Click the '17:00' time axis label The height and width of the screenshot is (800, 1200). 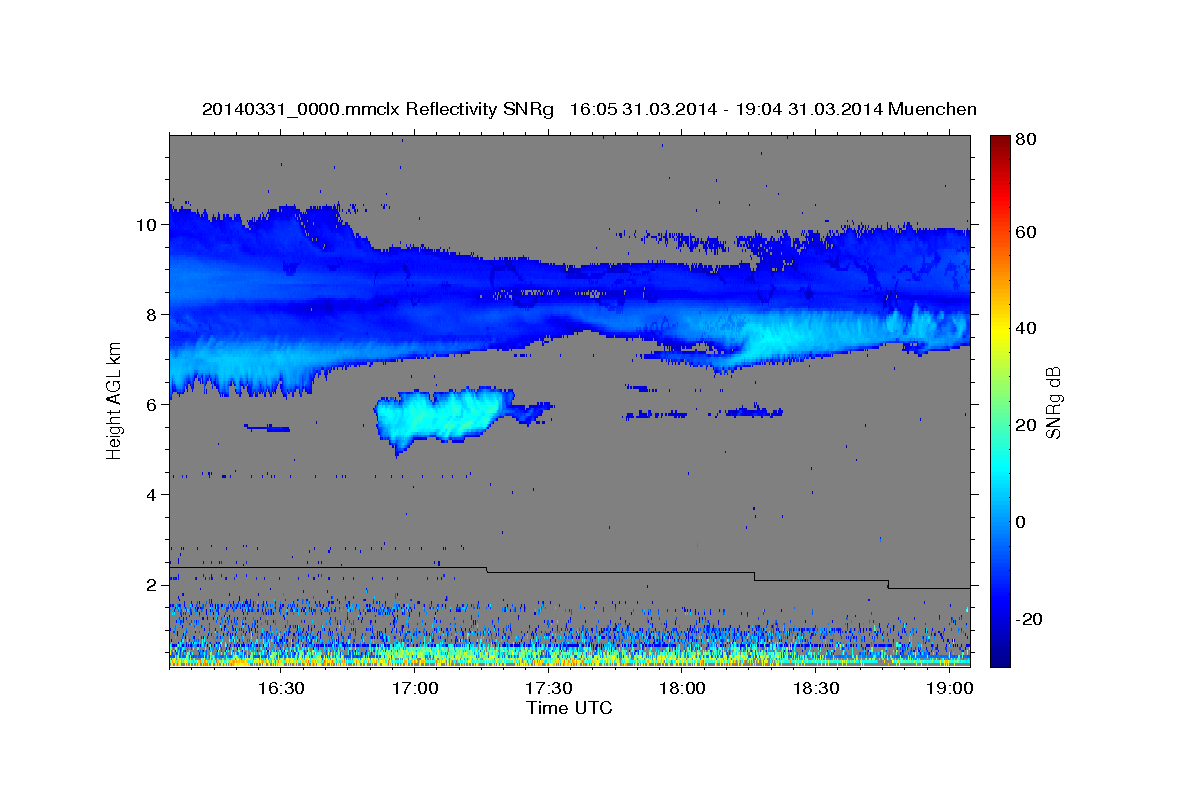[415, 688]
